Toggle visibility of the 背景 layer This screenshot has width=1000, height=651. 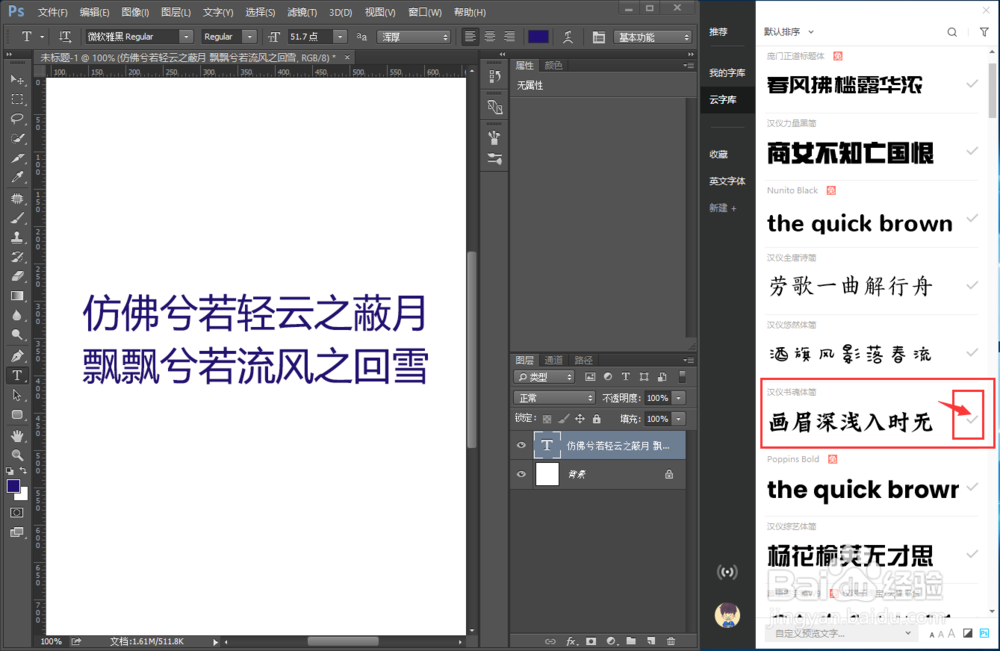click(521, 475)
